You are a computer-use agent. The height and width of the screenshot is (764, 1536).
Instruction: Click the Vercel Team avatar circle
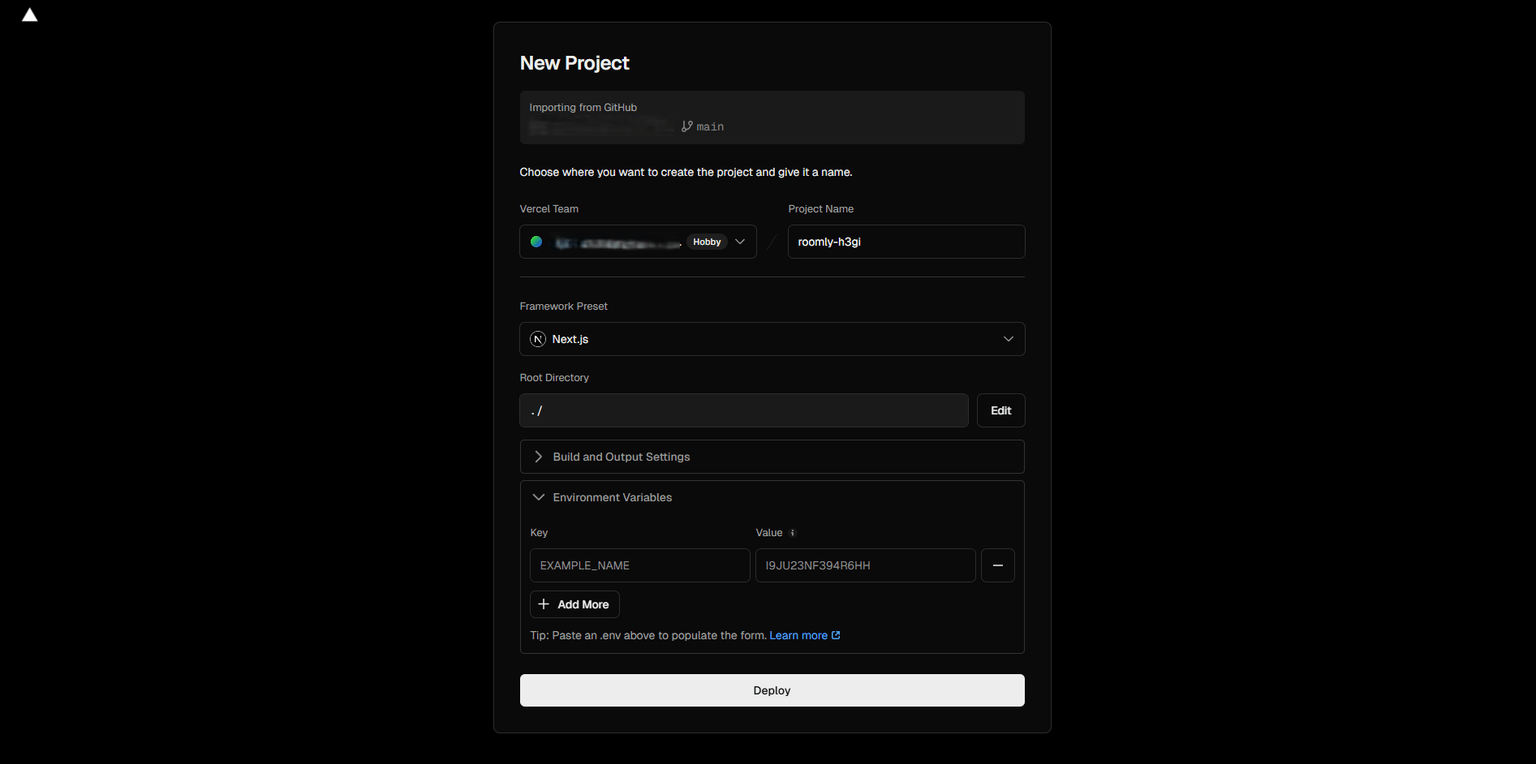tap(536, 242)
